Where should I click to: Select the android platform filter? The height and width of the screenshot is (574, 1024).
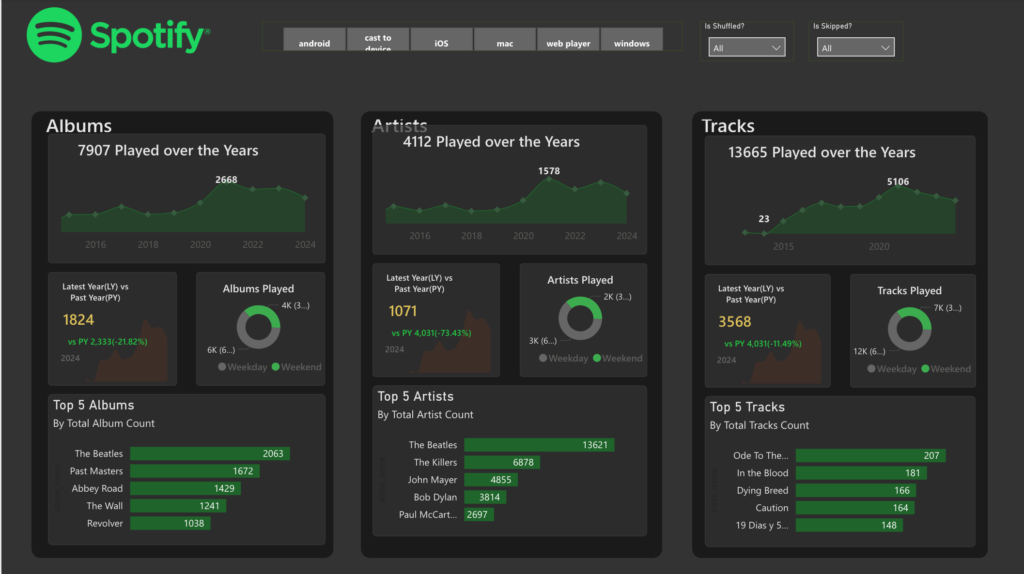314,42
